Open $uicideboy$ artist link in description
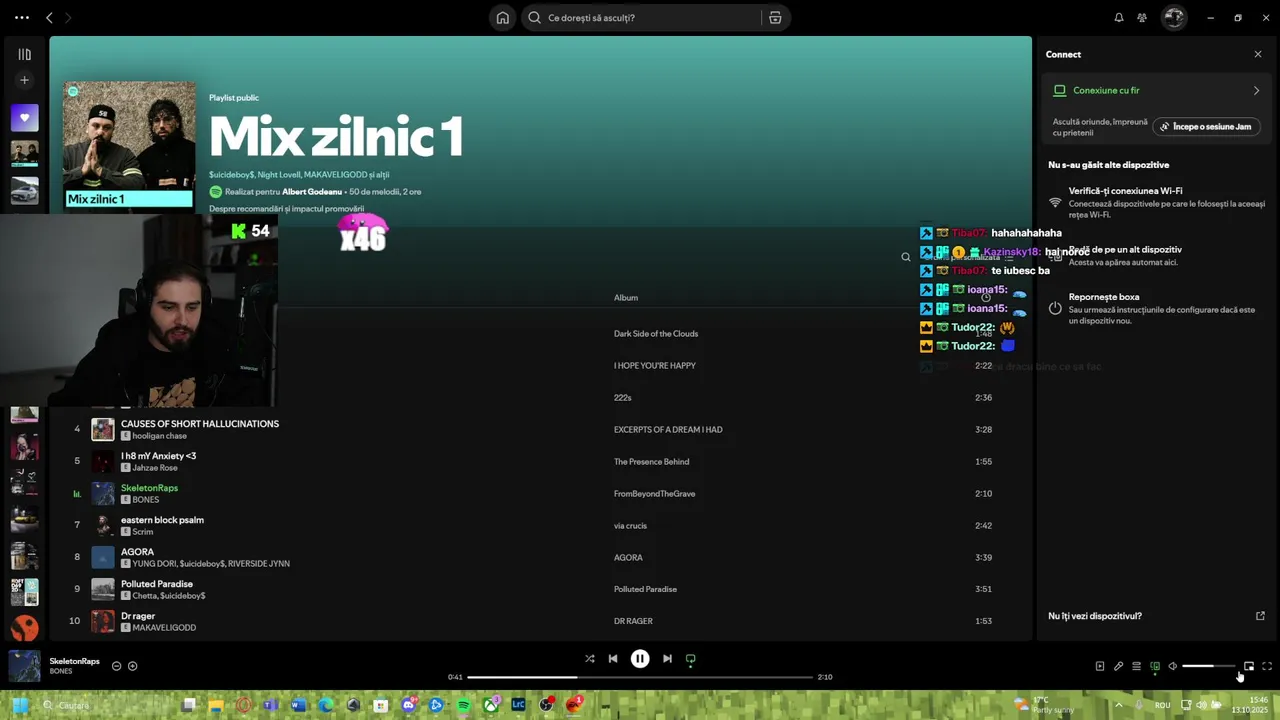1280x720 pixels. 231,175
